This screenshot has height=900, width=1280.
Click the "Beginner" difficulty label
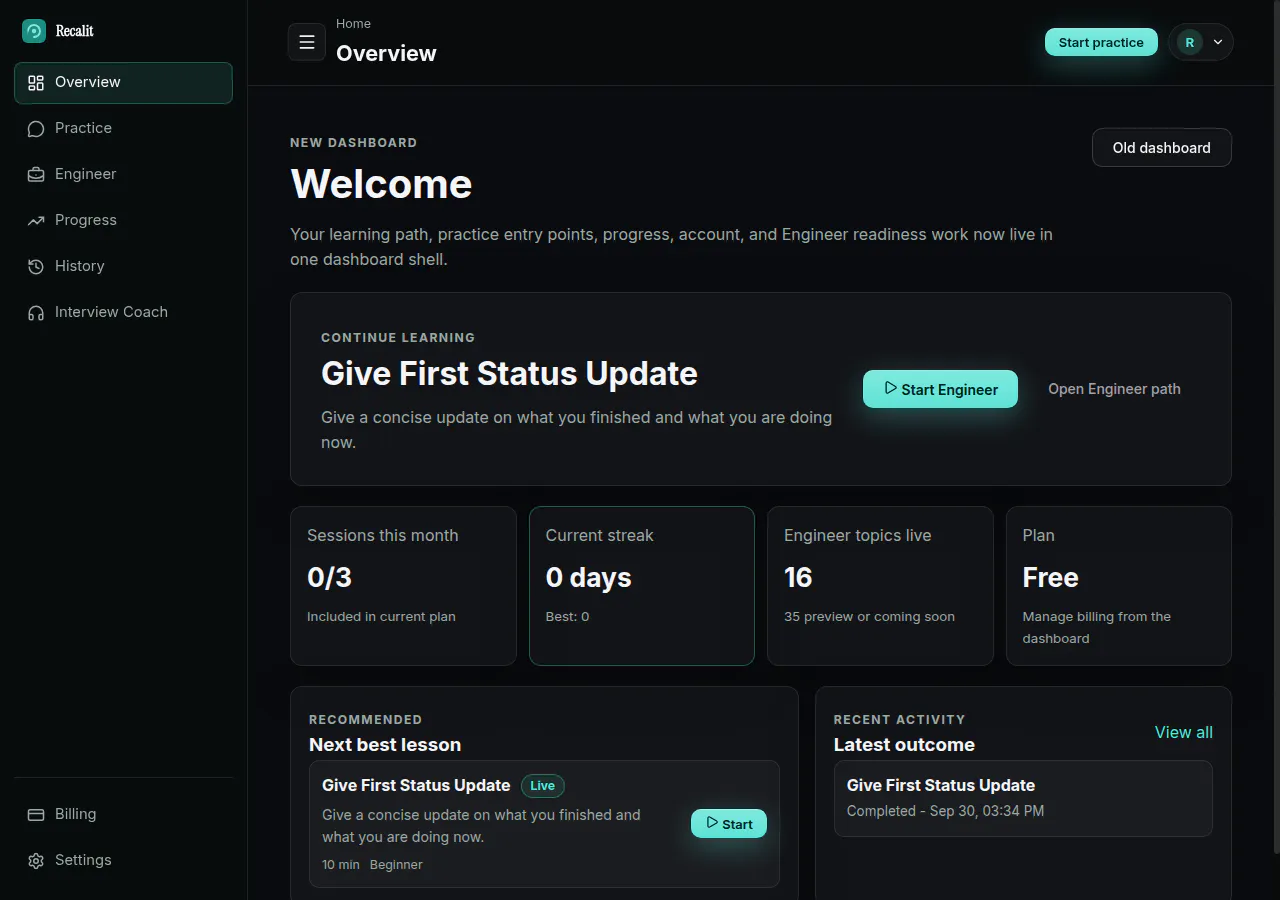click(396, 865)
